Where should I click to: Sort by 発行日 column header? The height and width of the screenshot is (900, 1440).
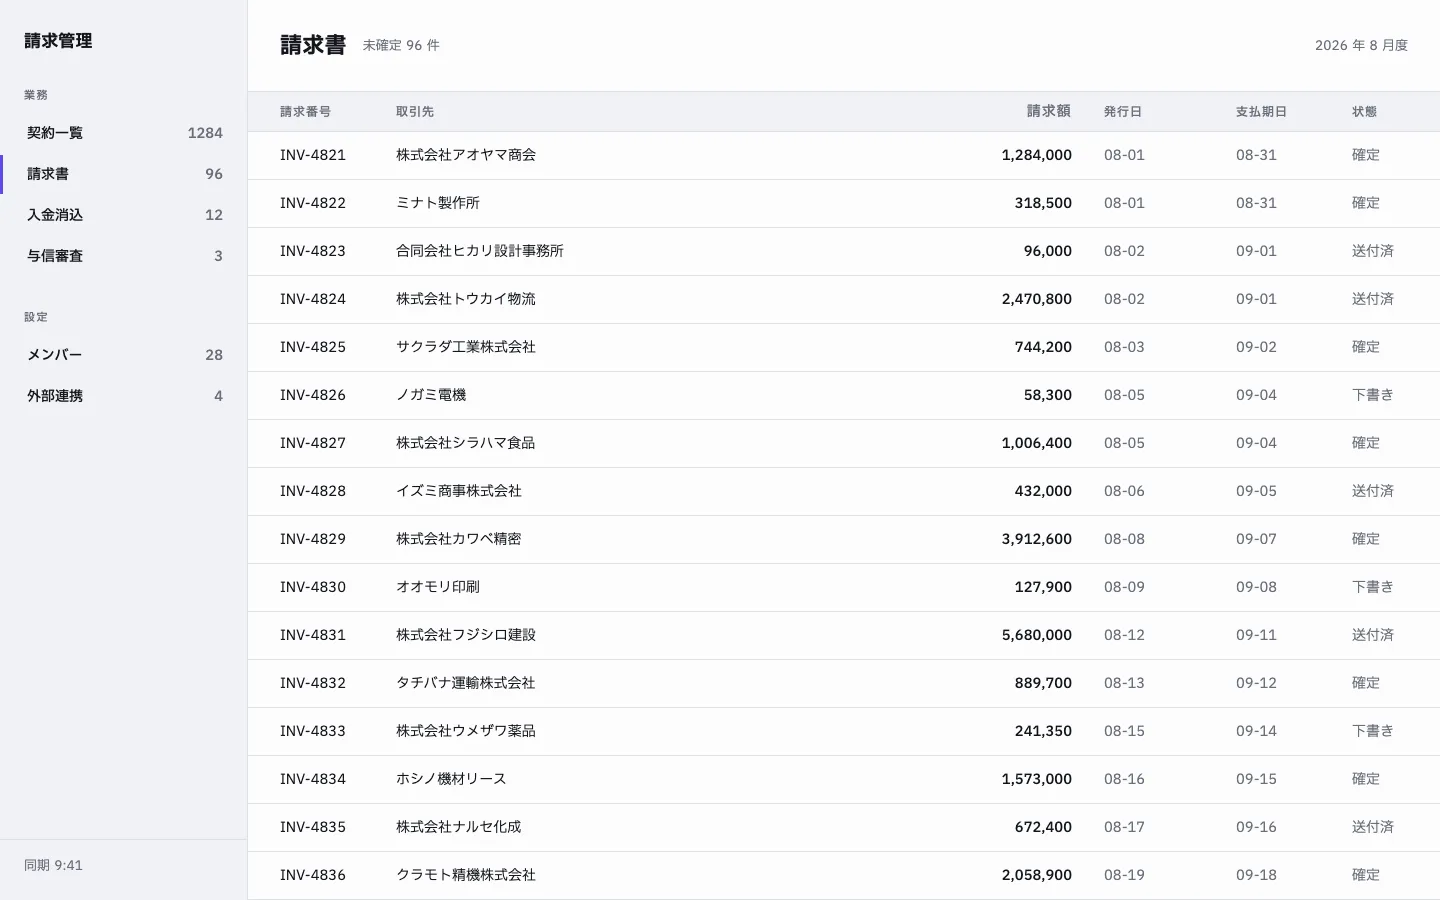point(1123,112)
